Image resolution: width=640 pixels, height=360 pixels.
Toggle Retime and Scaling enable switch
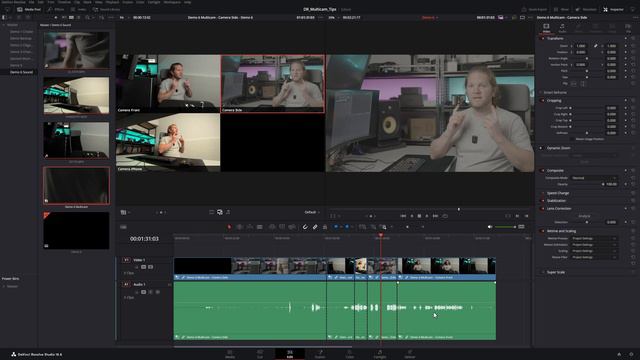[542, 231]
